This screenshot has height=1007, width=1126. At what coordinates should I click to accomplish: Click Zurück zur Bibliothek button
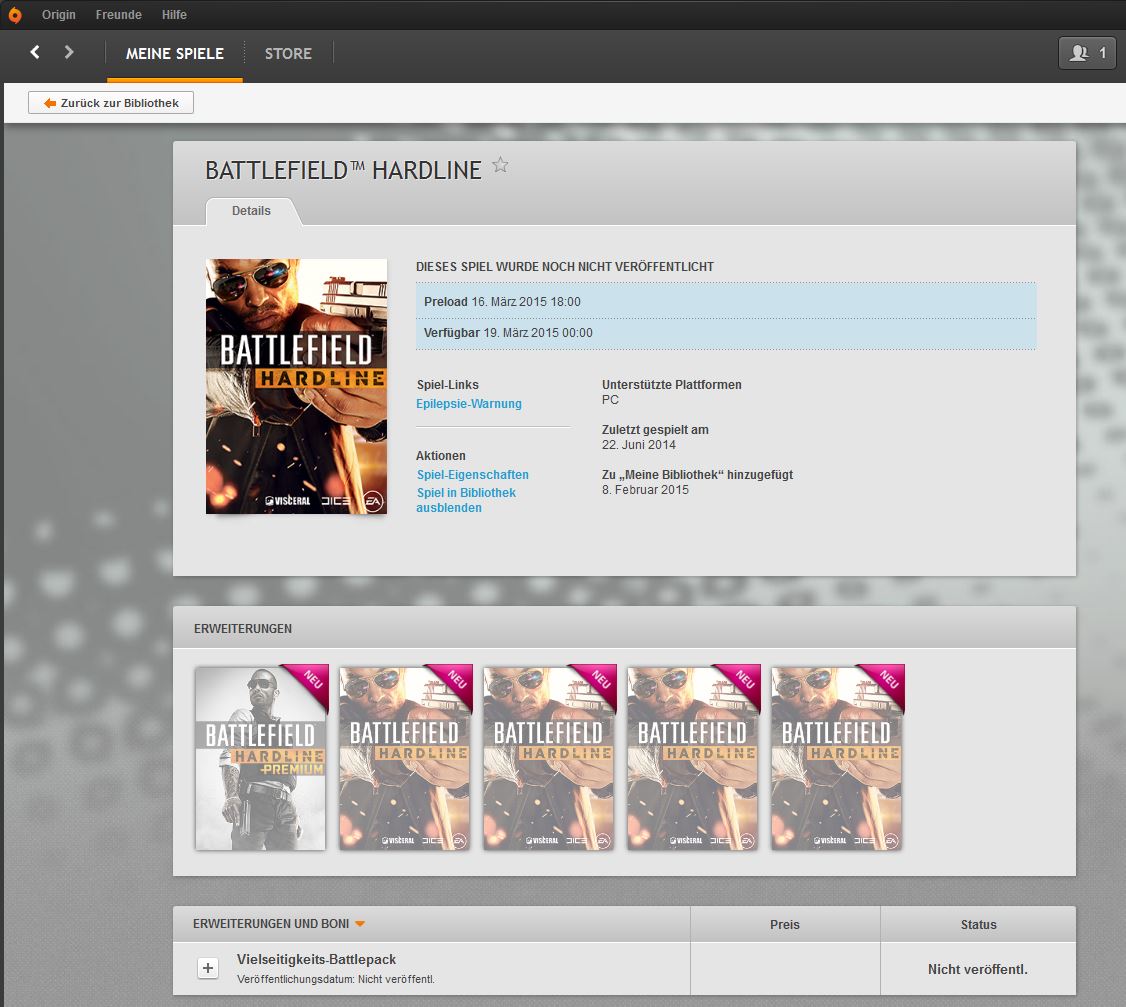[111, 103]
